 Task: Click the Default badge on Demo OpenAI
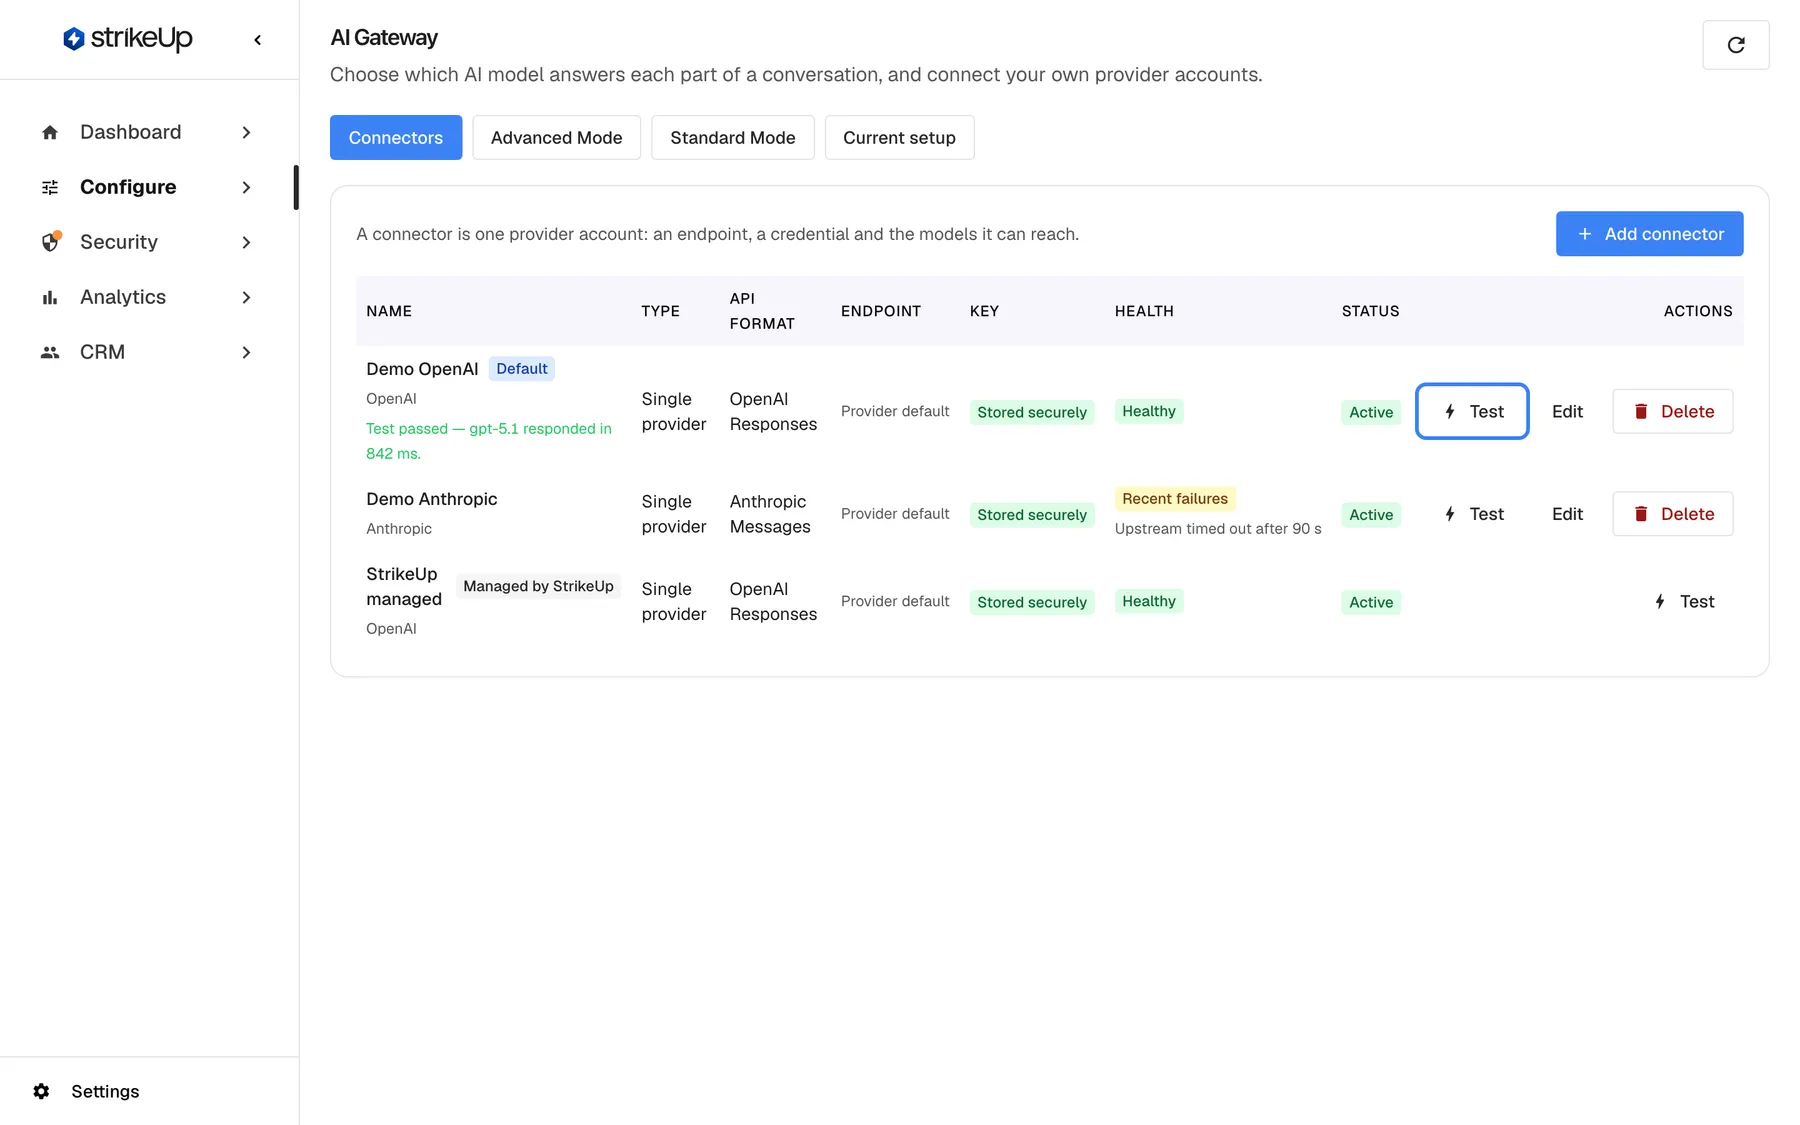point(522,368)
